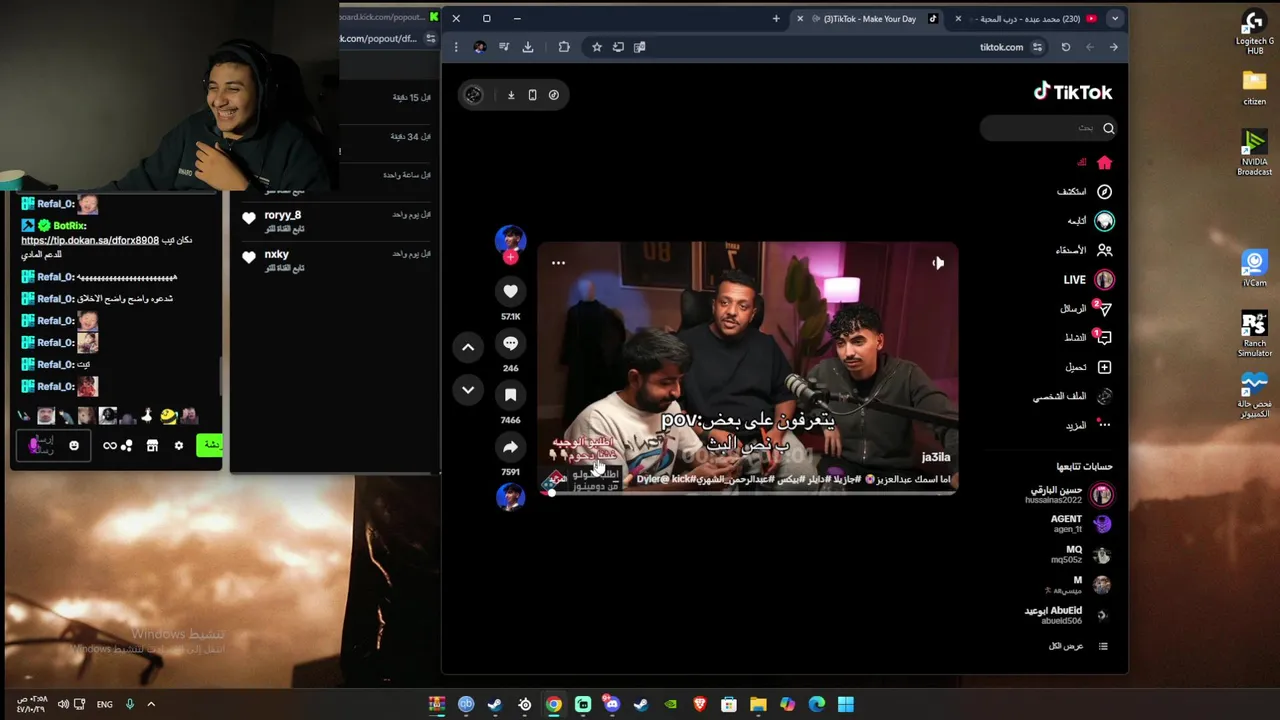The height and width of the screenshot is (720, 1280).
Task: Toggle the microphone icon in system tray
Action: click(129, 705)
